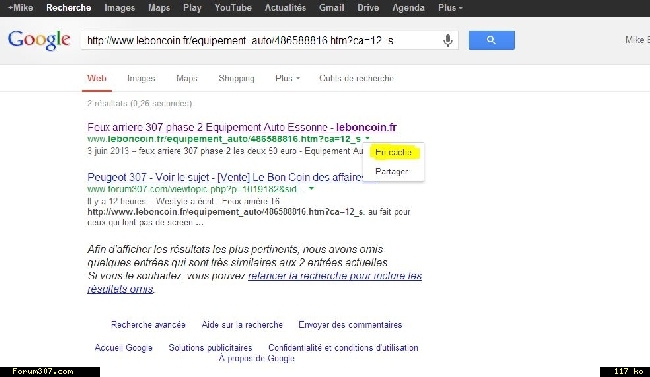This screenshot has height=377, width=650.
Task: Click the bold leboncoin URL in forum snippet
Action: (x=226, y=212)
